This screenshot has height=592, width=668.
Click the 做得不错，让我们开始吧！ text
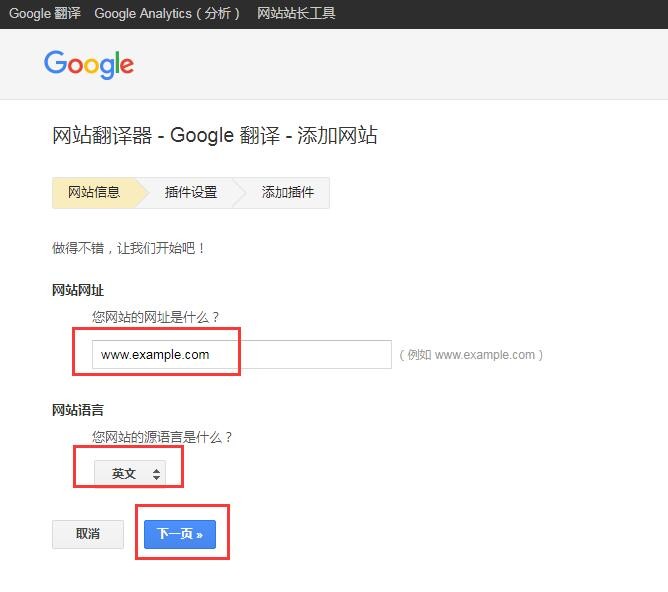click(129, 248)
